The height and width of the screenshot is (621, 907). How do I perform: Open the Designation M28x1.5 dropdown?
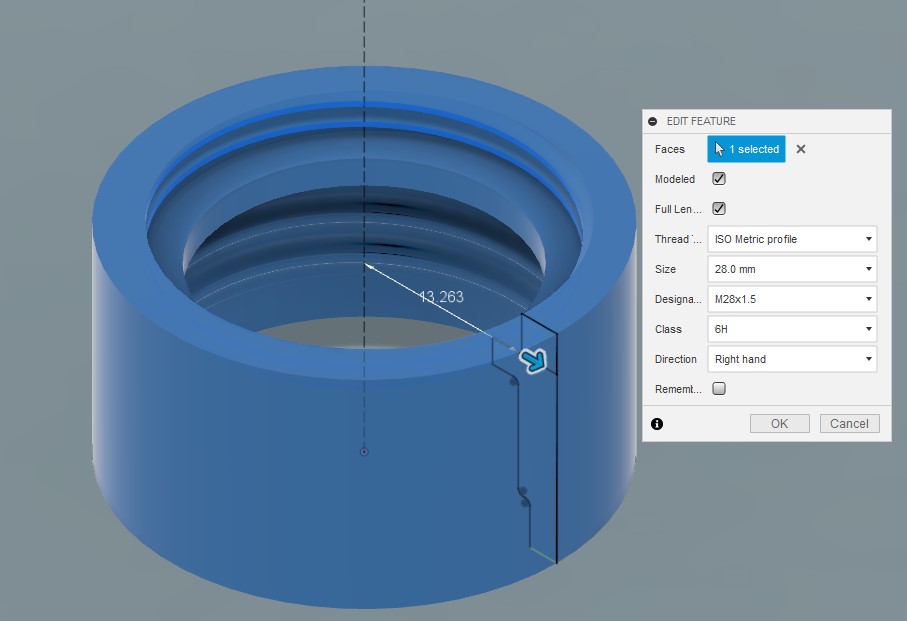pos(791,299)
